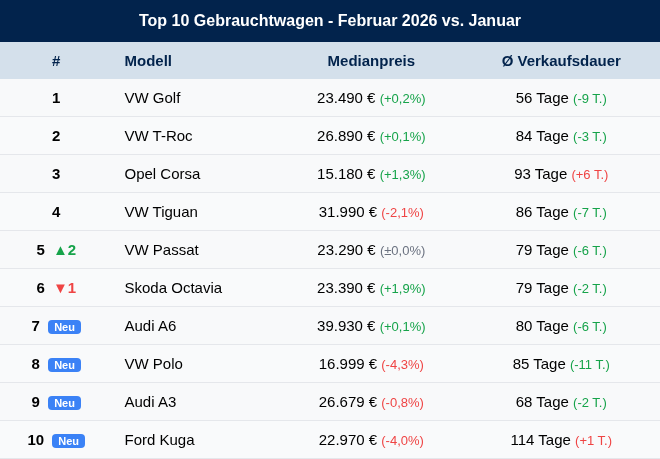Click the Neu badge next to Audi A6
The width and height of the screenshot is (660, 459).
click(64, 327)
